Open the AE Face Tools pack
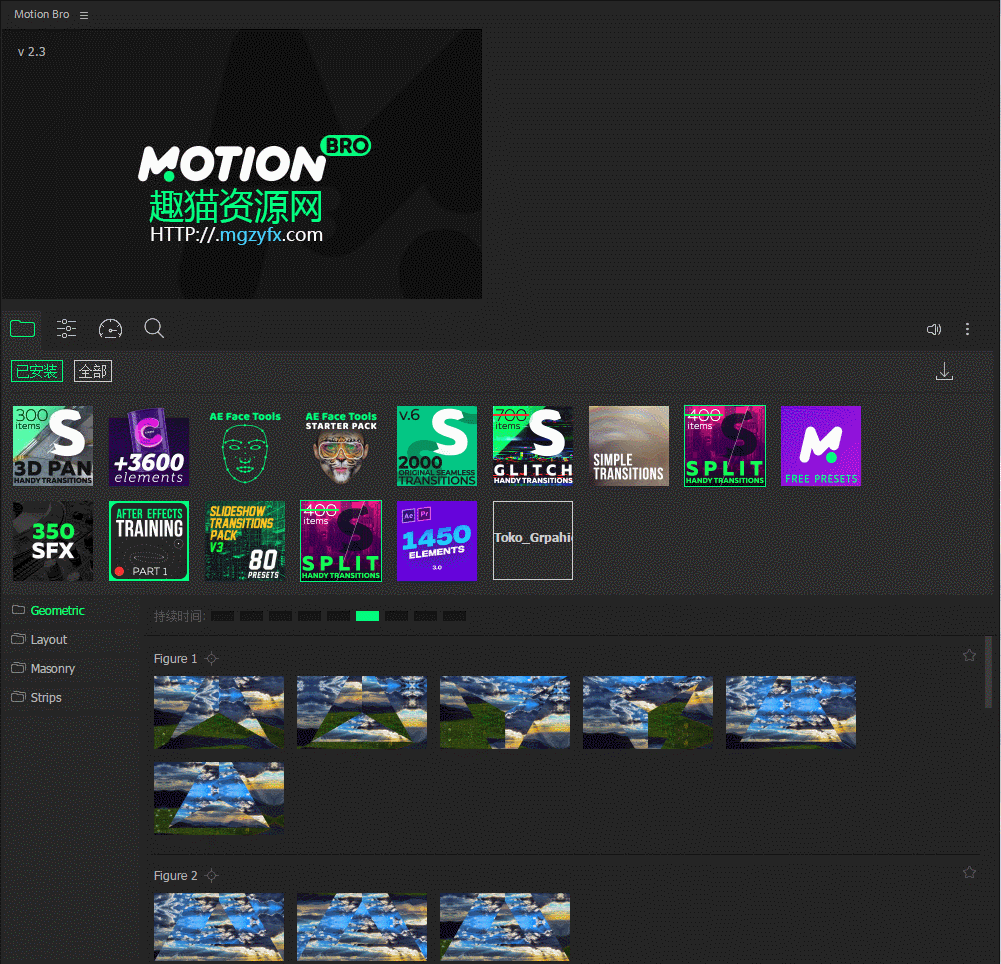This screenshot has width=1001, height=964. coord(245,446)
